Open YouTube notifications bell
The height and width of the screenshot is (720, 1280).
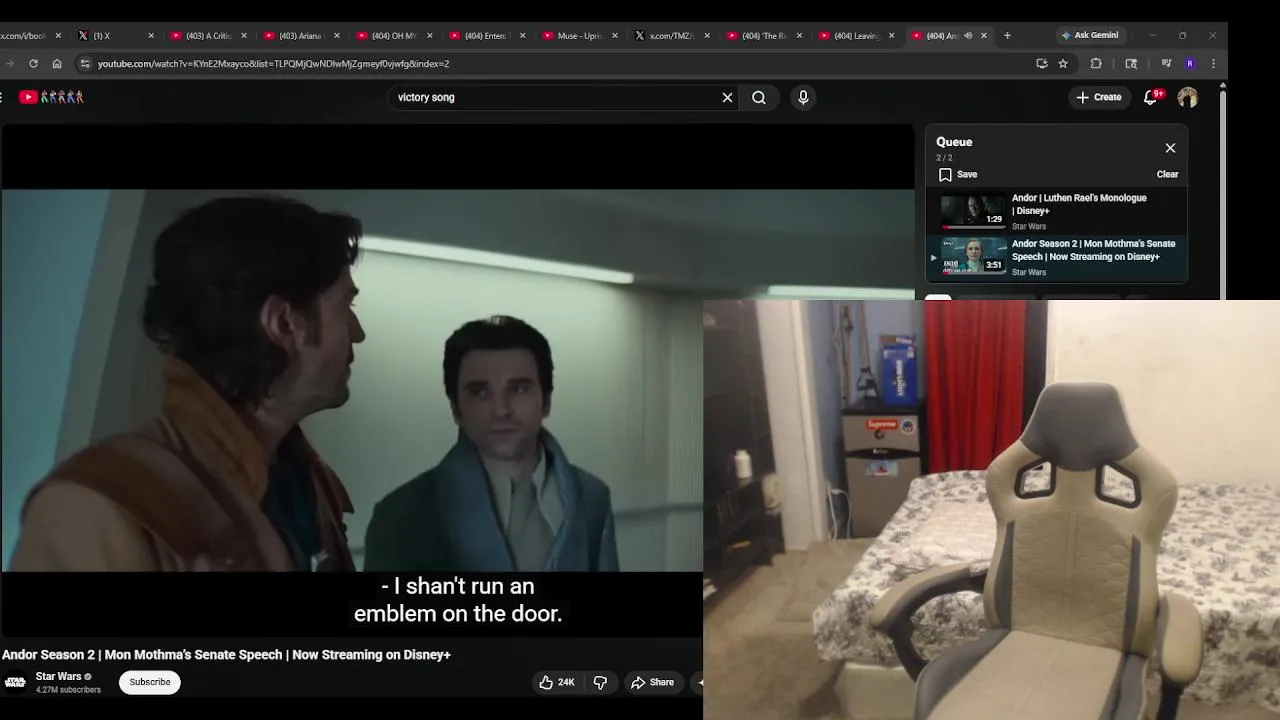click(1151, 97)
